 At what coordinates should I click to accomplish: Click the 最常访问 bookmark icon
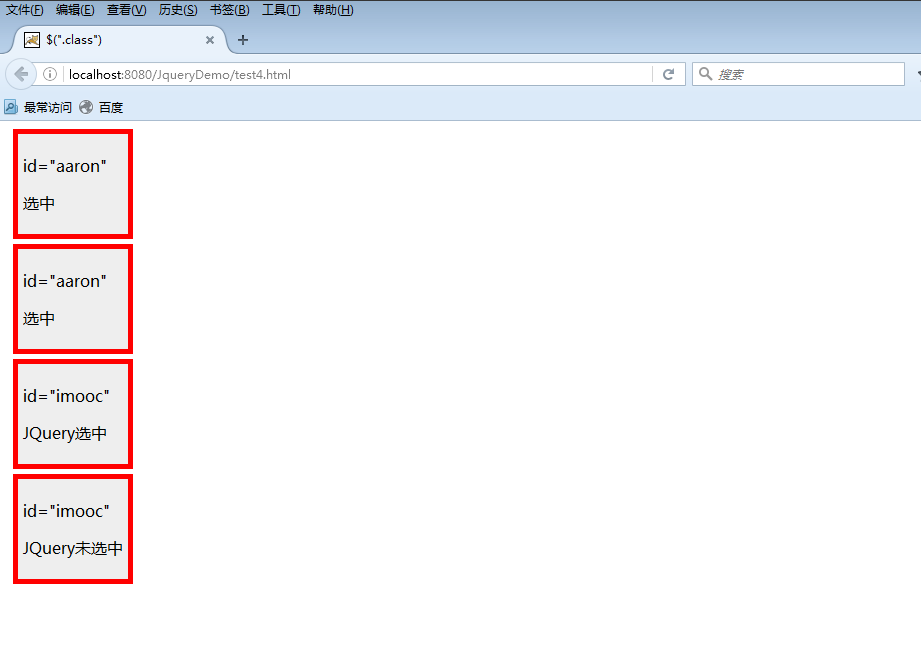tap(11, 107)
